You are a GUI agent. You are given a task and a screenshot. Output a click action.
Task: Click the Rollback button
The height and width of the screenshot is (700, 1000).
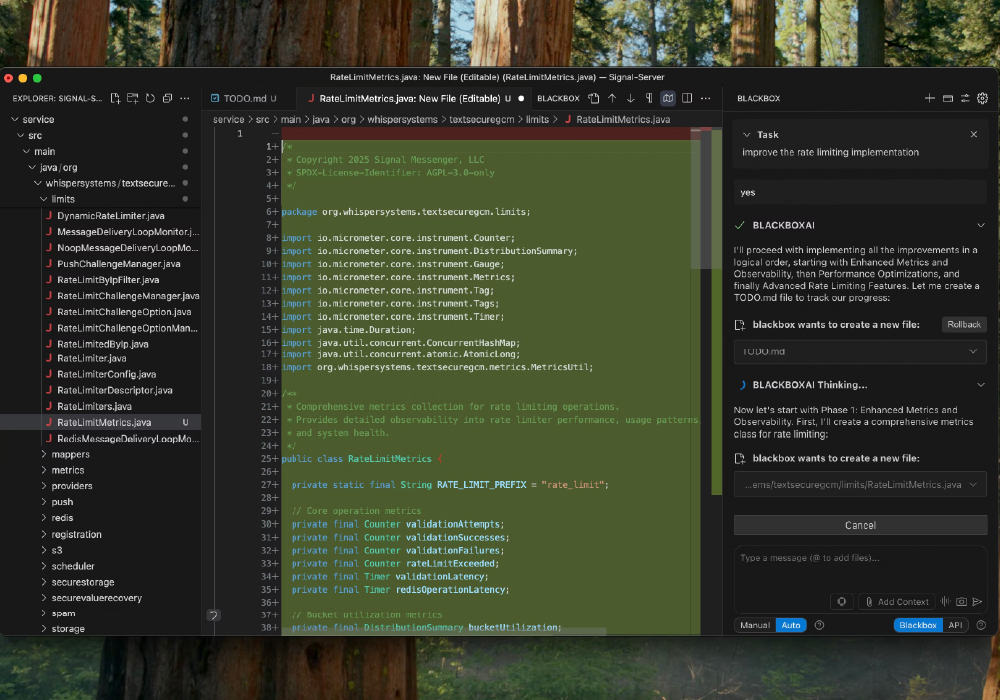964,324
